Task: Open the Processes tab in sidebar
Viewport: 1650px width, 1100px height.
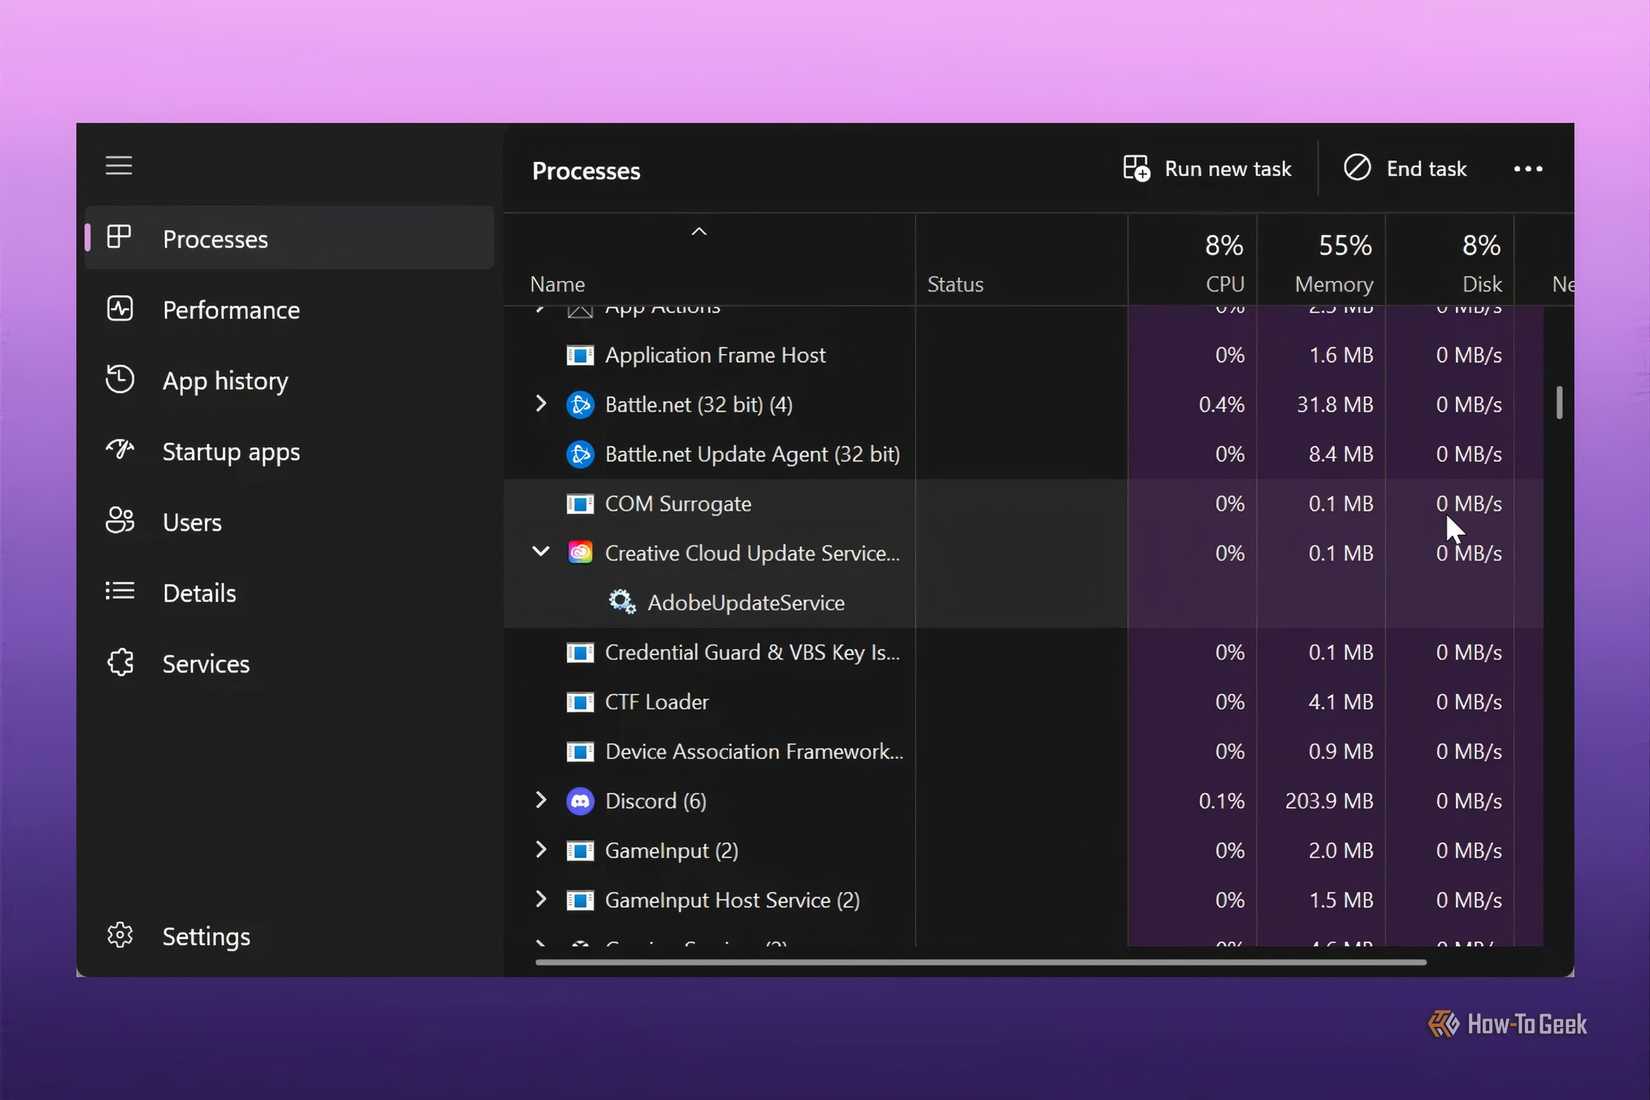Action: coord(290,238)
